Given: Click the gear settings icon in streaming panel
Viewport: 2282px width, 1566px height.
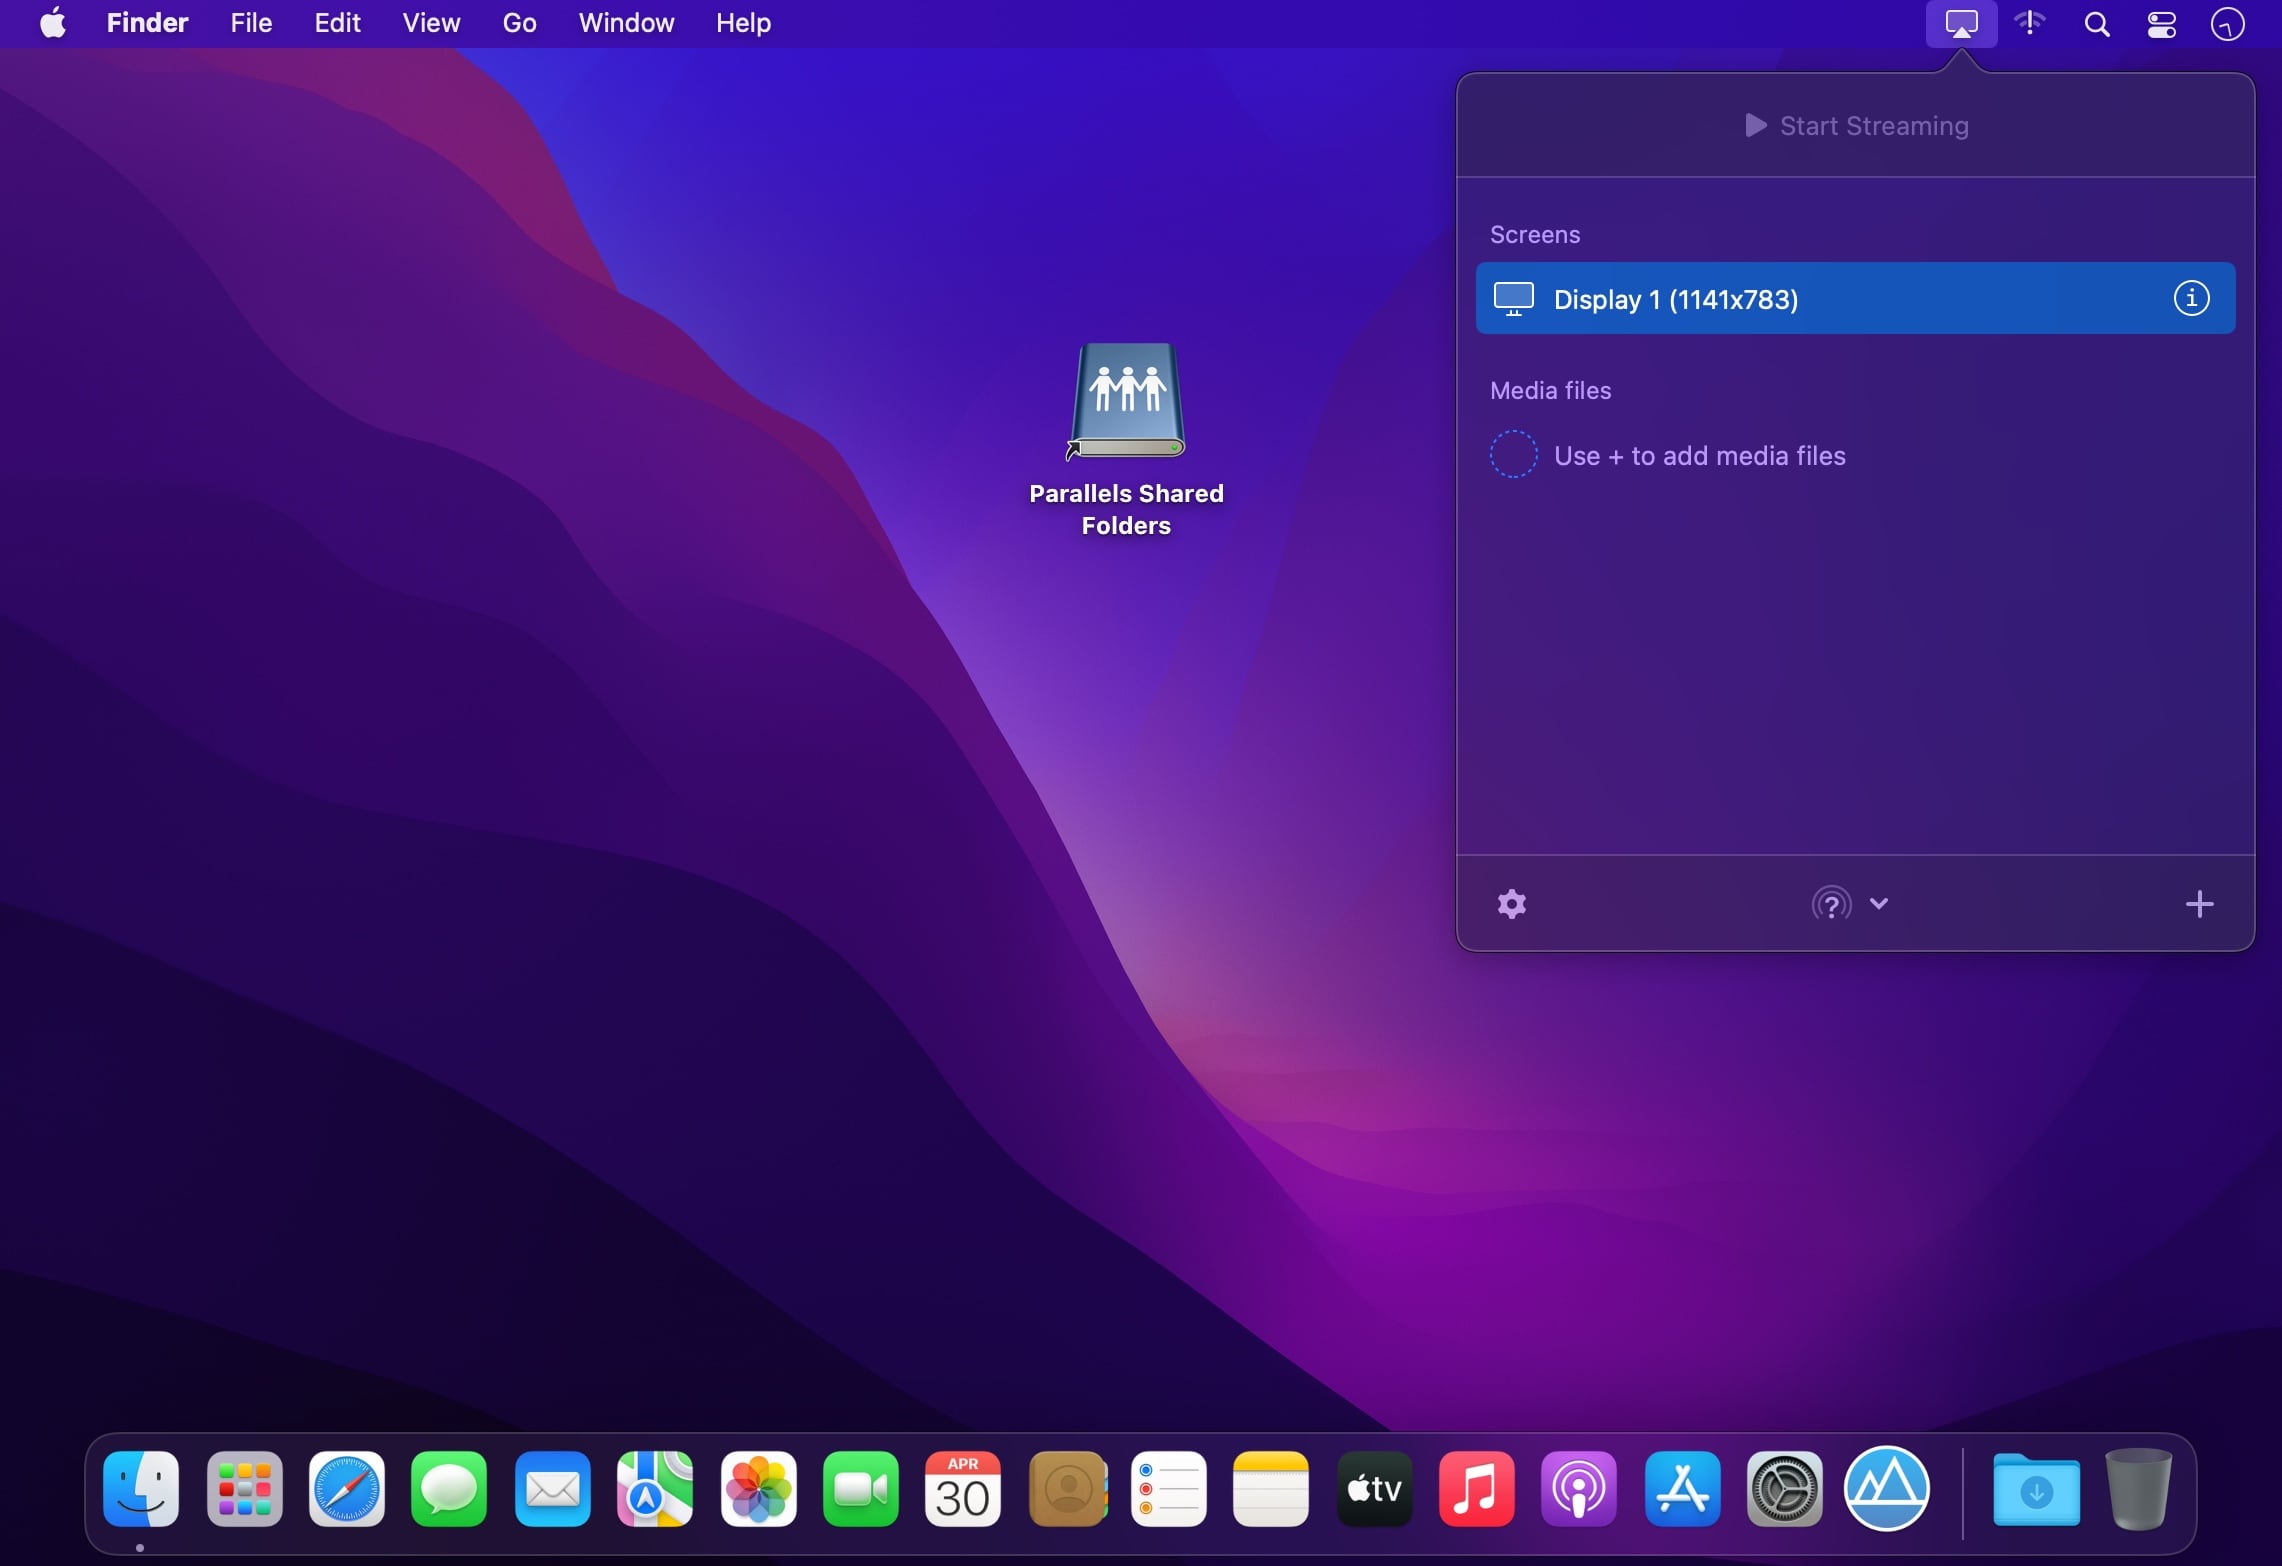Looking at the screenshot, I should 1511,904.
